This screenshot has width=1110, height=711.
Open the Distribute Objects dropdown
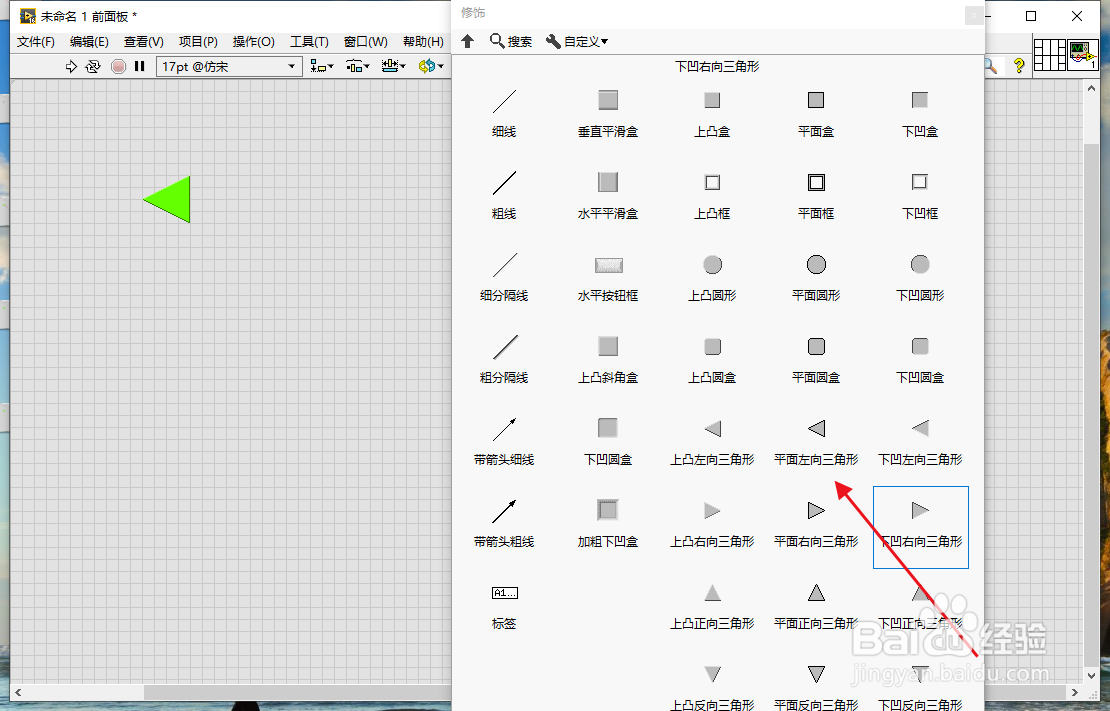(357, 67)
